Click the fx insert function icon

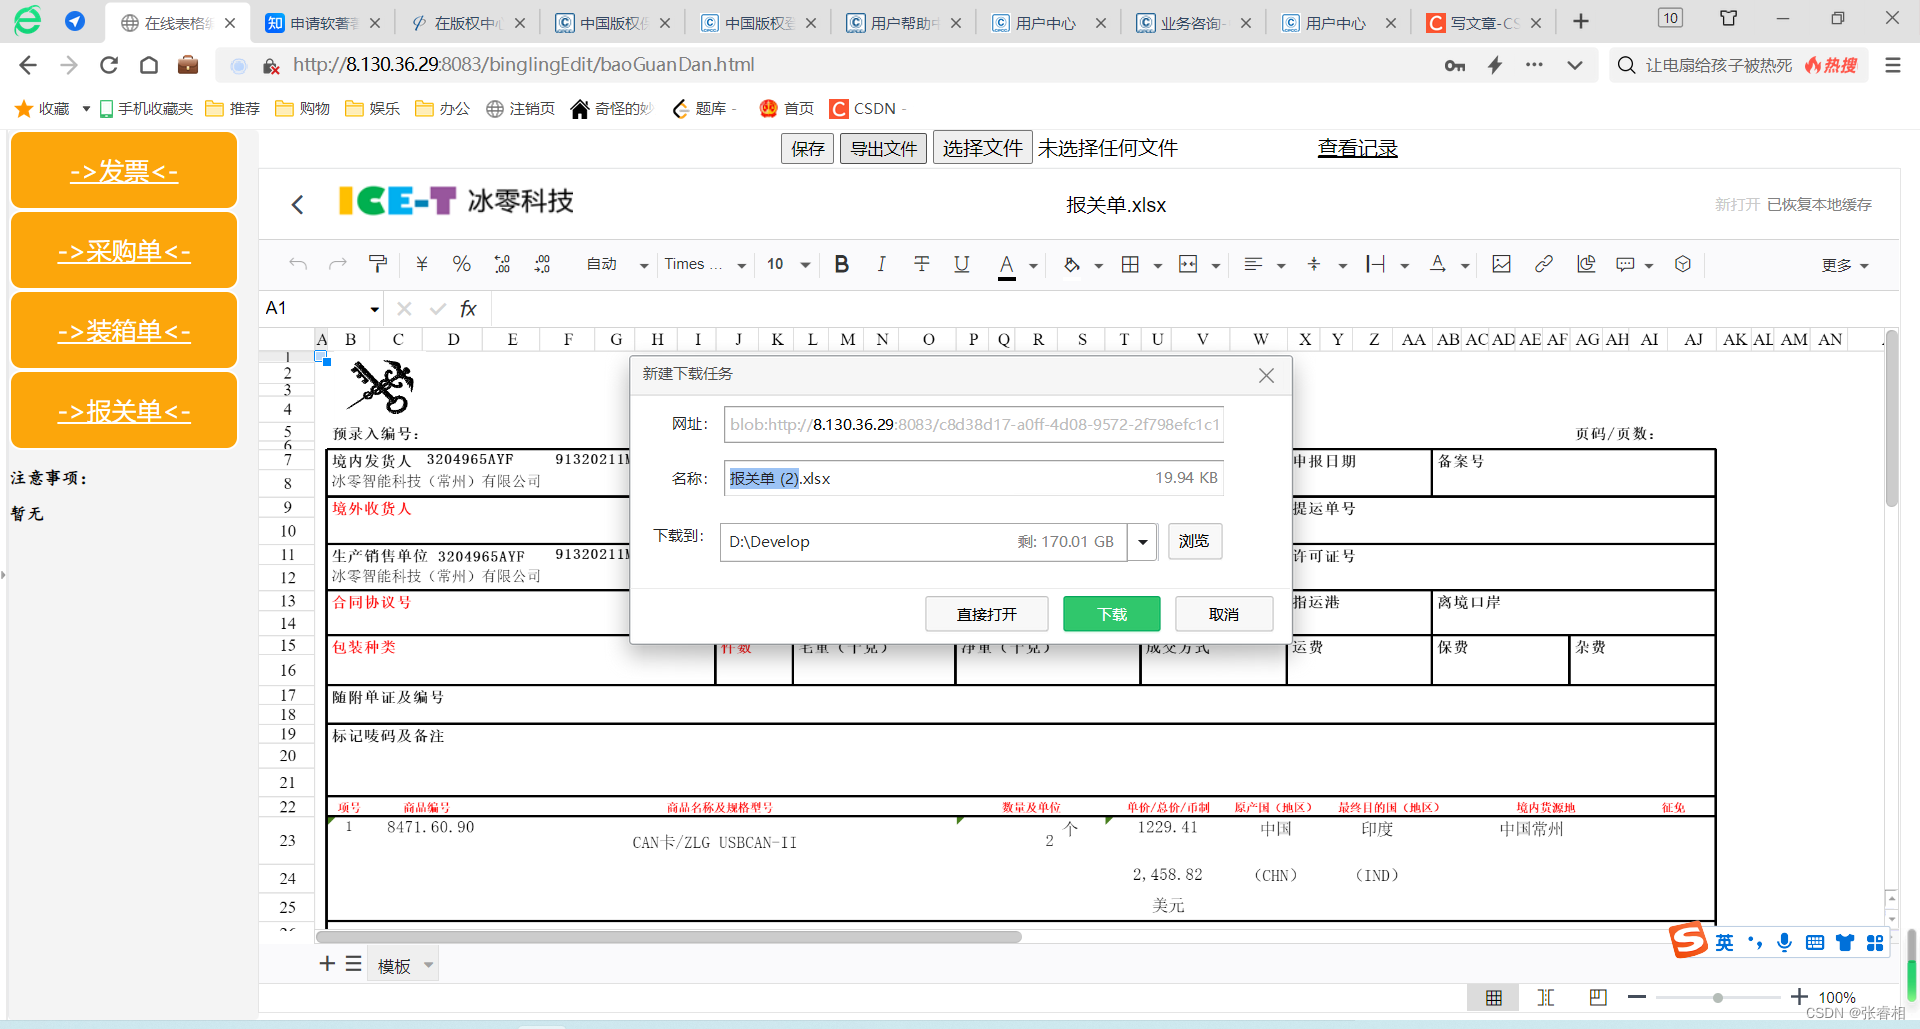click(468, 309)
